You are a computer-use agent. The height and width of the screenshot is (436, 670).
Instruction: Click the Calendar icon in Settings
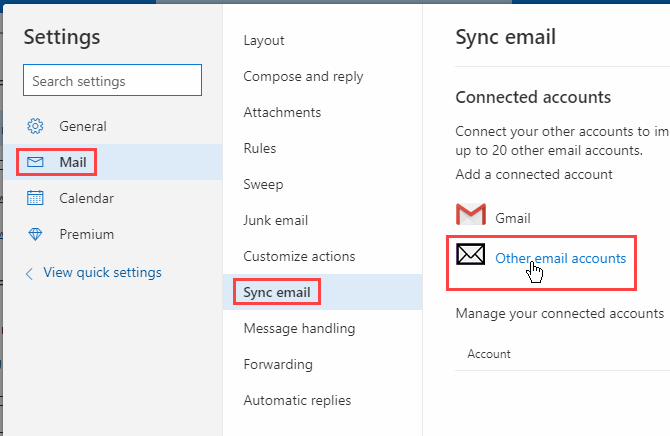[x=35, y=198]
